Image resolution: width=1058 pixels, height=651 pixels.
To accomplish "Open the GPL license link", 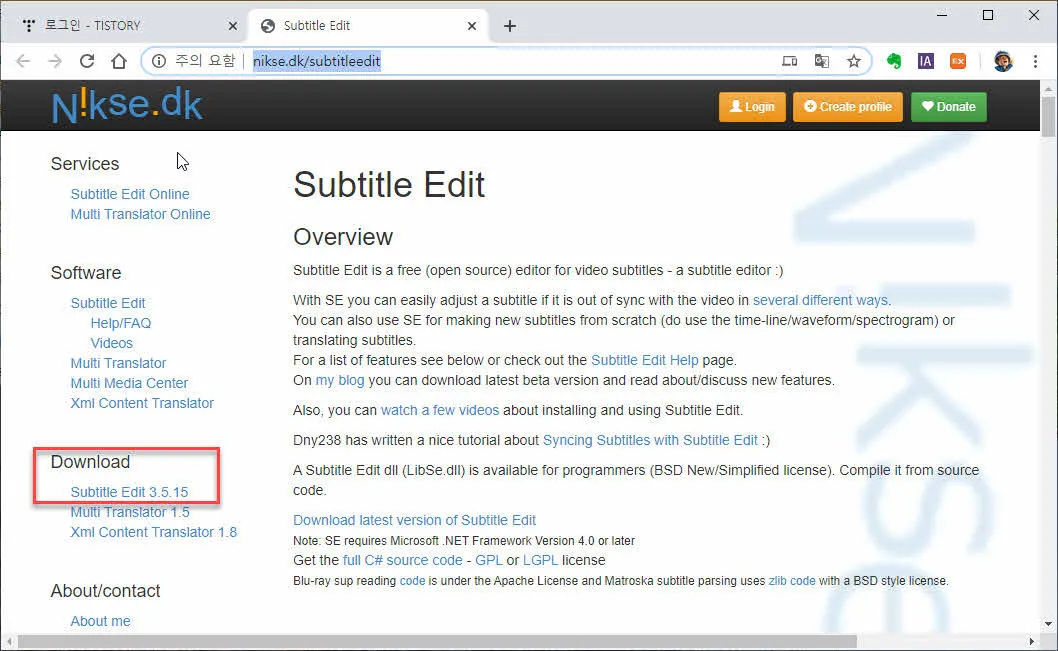I will (489, 561).
